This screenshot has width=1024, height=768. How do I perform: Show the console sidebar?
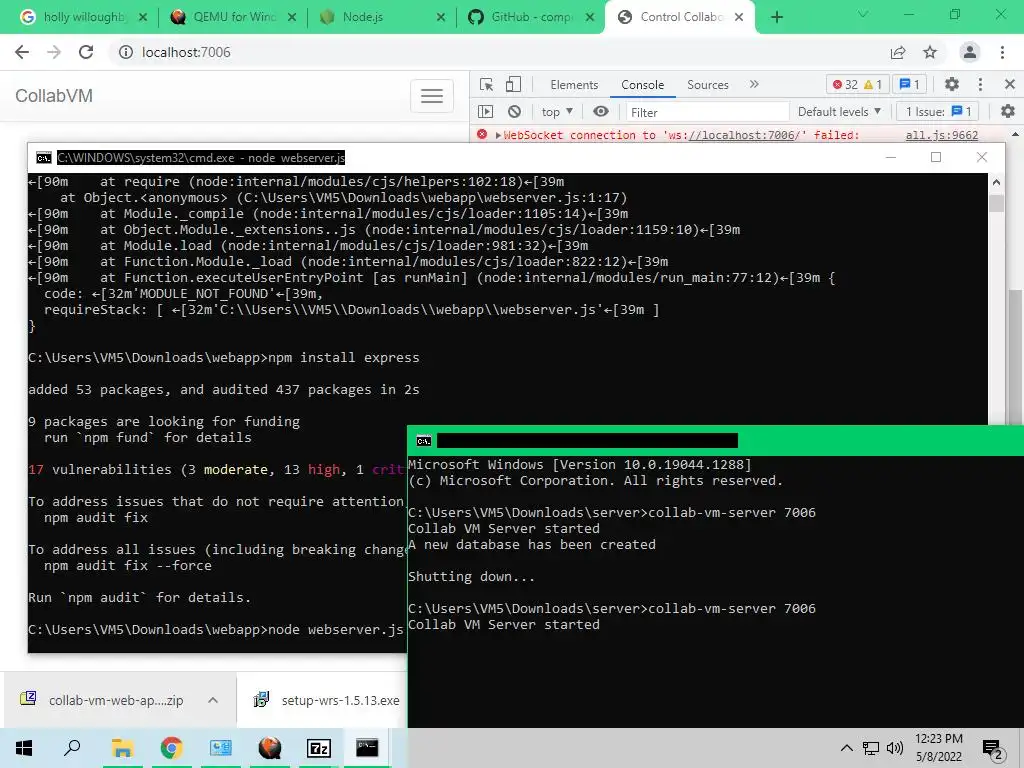[x=486, y=112]
